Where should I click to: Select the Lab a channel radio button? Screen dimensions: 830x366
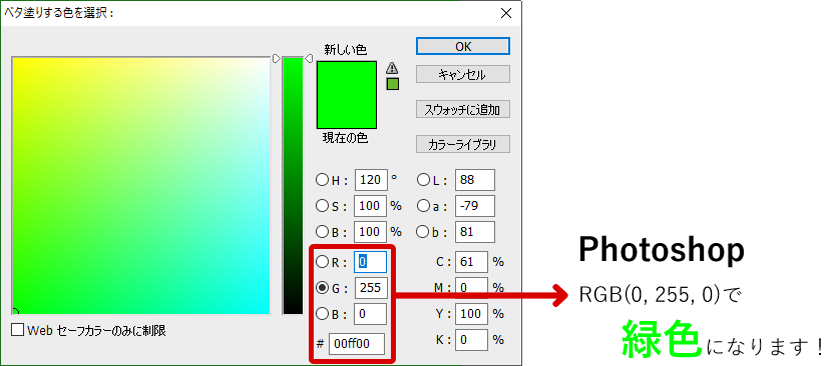(x=423, y=206)
